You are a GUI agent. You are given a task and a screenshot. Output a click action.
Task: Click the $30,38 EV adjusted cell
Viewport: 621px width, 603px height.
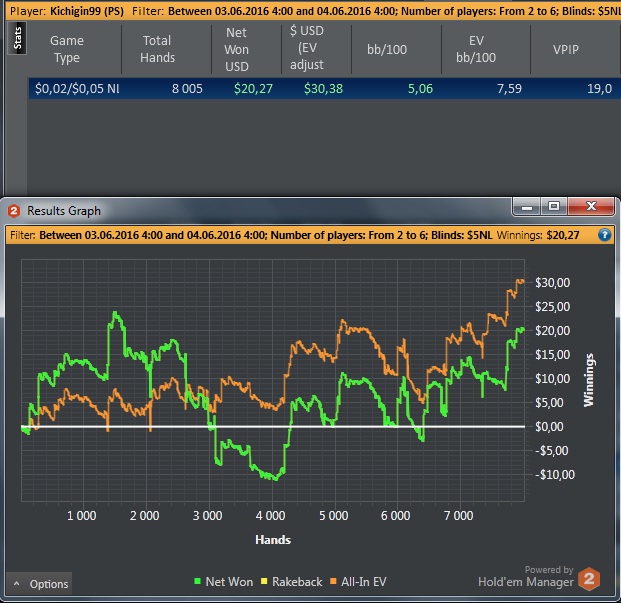pyautogui.click(x=324, y=88)
